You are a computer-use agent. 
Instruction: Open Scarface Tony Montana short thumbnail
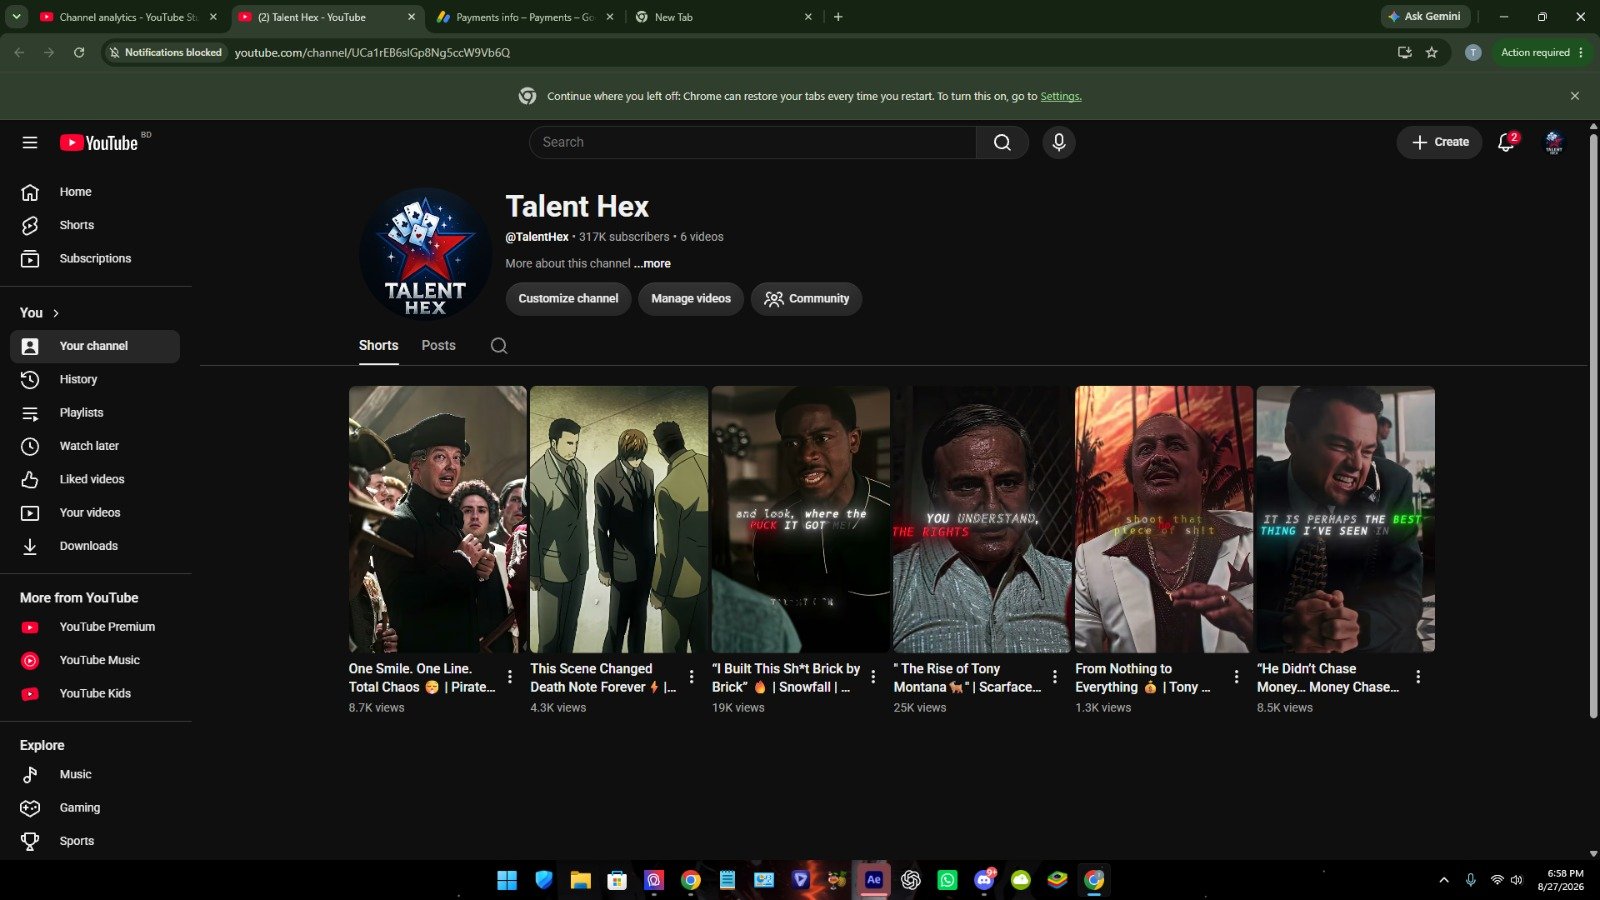[982, 519]
